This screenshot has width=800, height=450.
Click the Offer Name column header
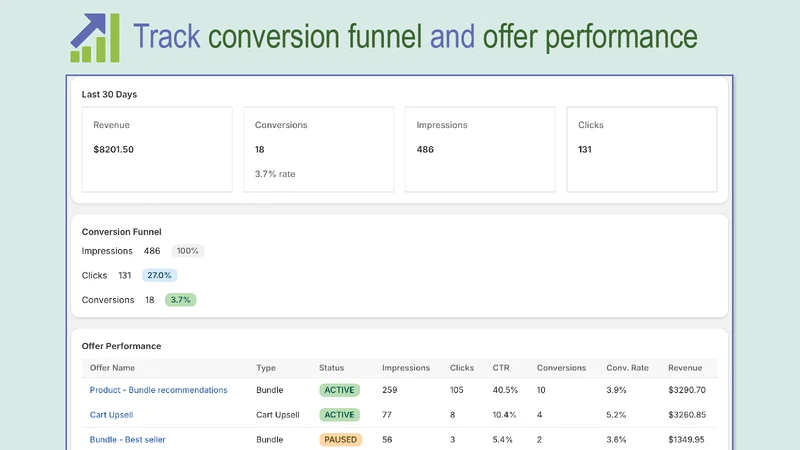click(112, 368)
